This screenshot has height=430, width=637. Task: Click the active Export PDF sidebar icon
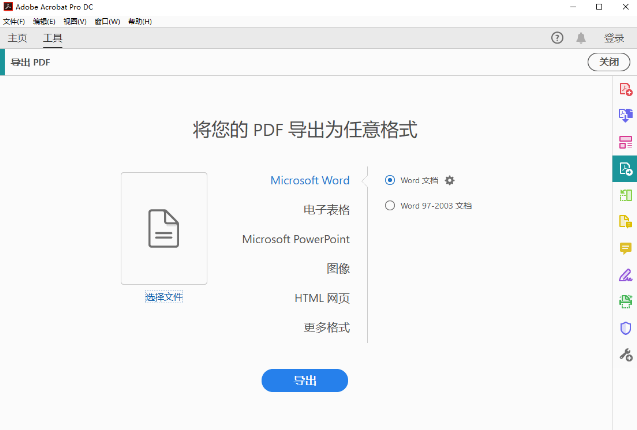(625, 168)
